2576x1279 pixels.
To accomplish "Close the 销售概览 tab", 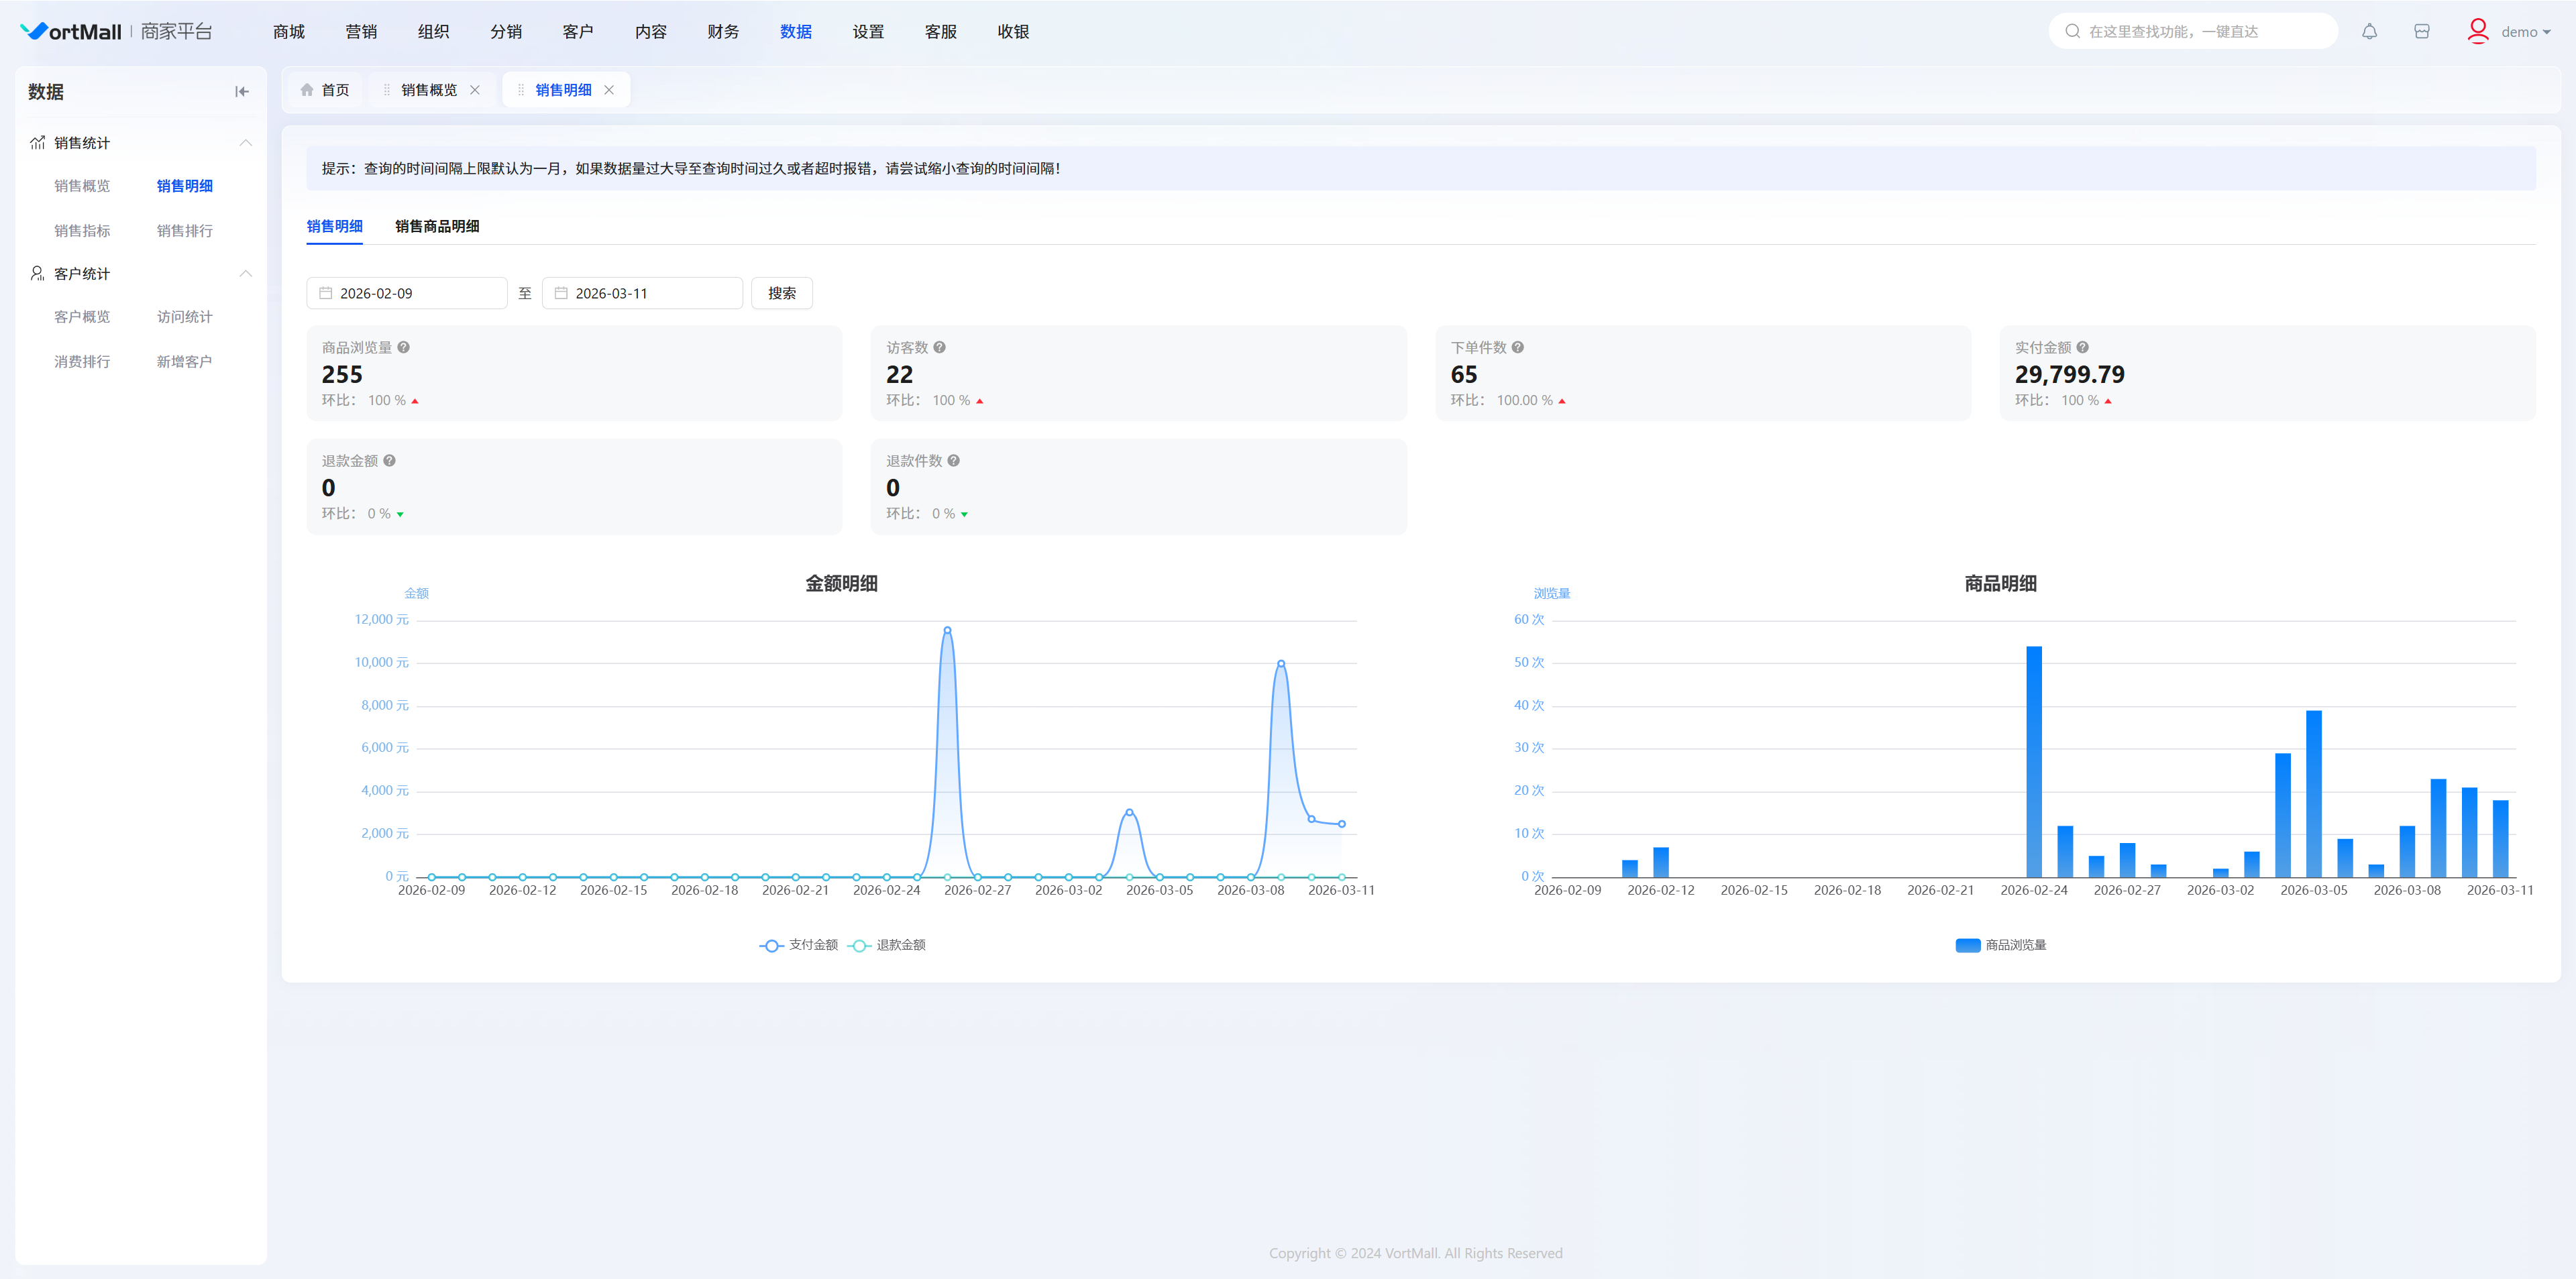I will click(475, 90).
